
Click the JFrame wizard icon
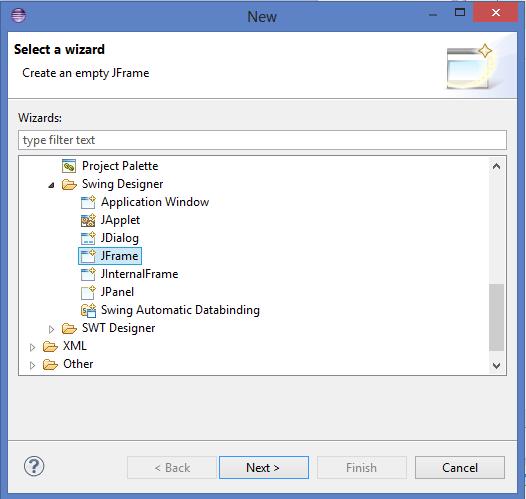[88, 256]
